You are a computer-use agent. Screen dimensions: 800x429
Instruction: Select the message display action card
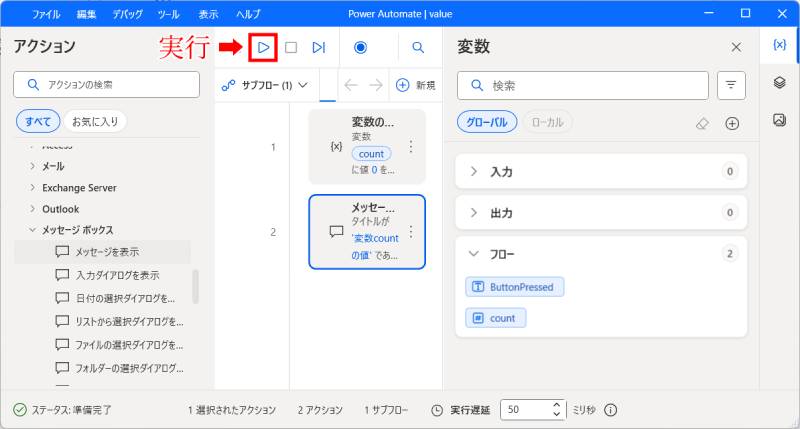click(367, 232)
